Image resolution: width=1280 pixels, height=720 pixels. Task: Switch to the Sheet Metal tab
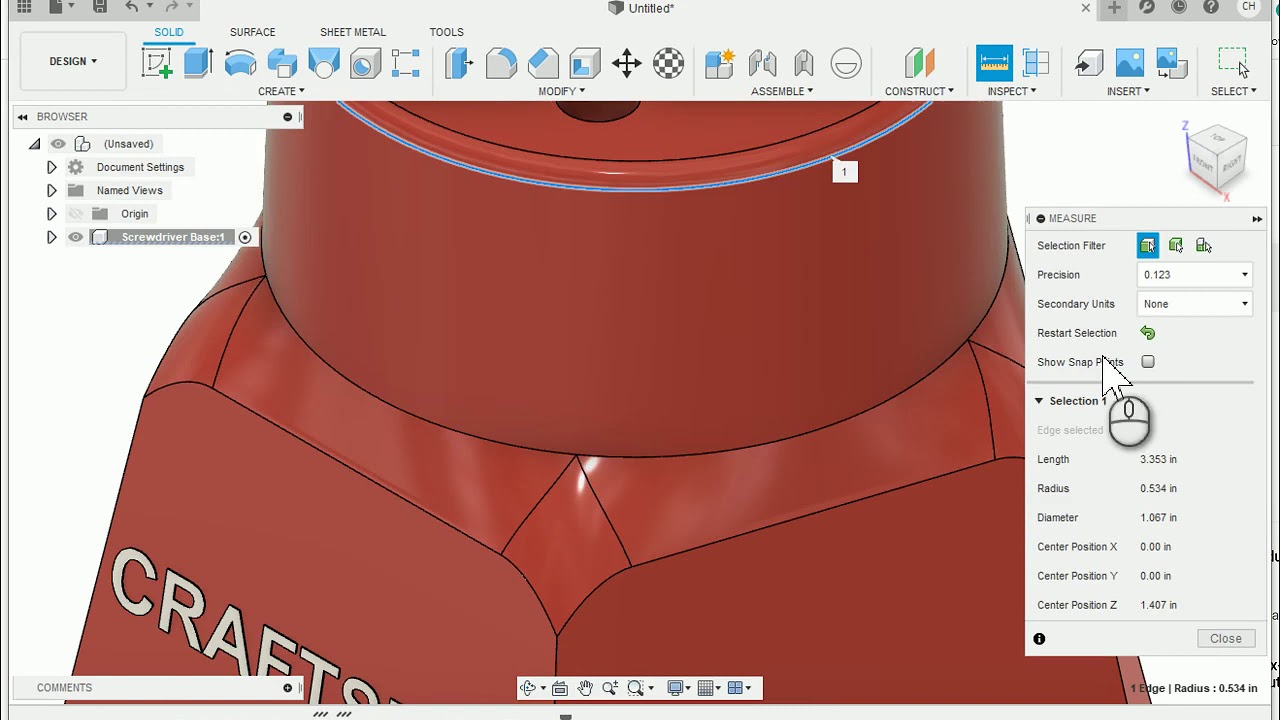pos(352,32)
